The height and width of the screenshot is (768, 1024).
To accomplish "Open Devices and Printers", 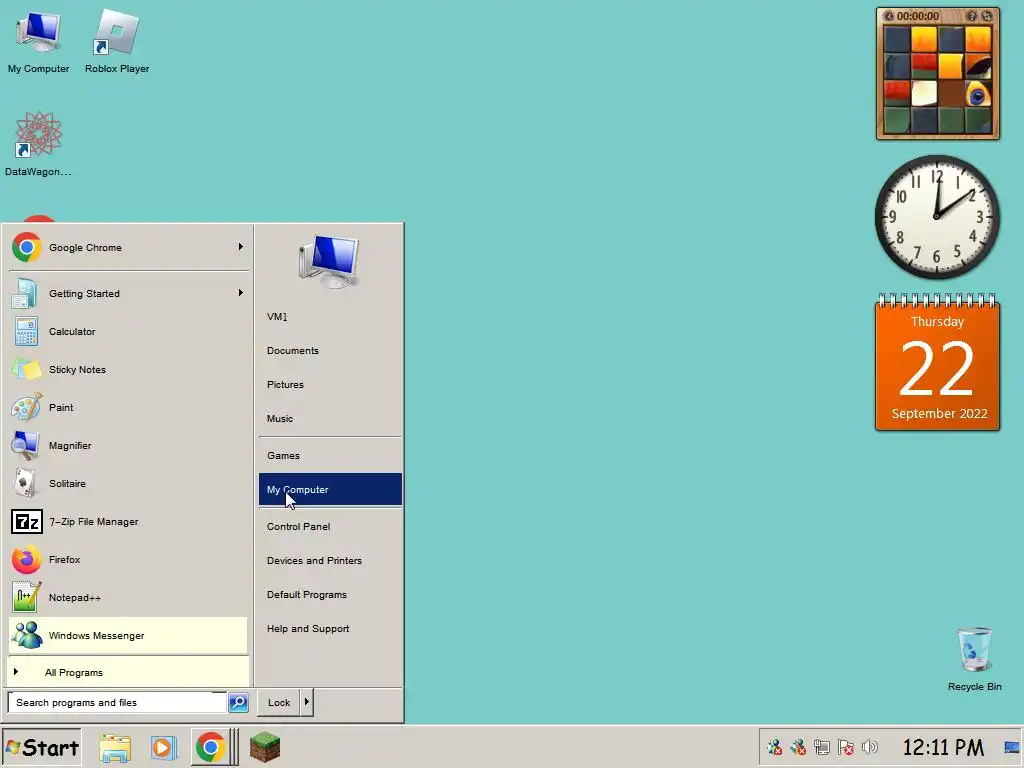I will point(330,560).
